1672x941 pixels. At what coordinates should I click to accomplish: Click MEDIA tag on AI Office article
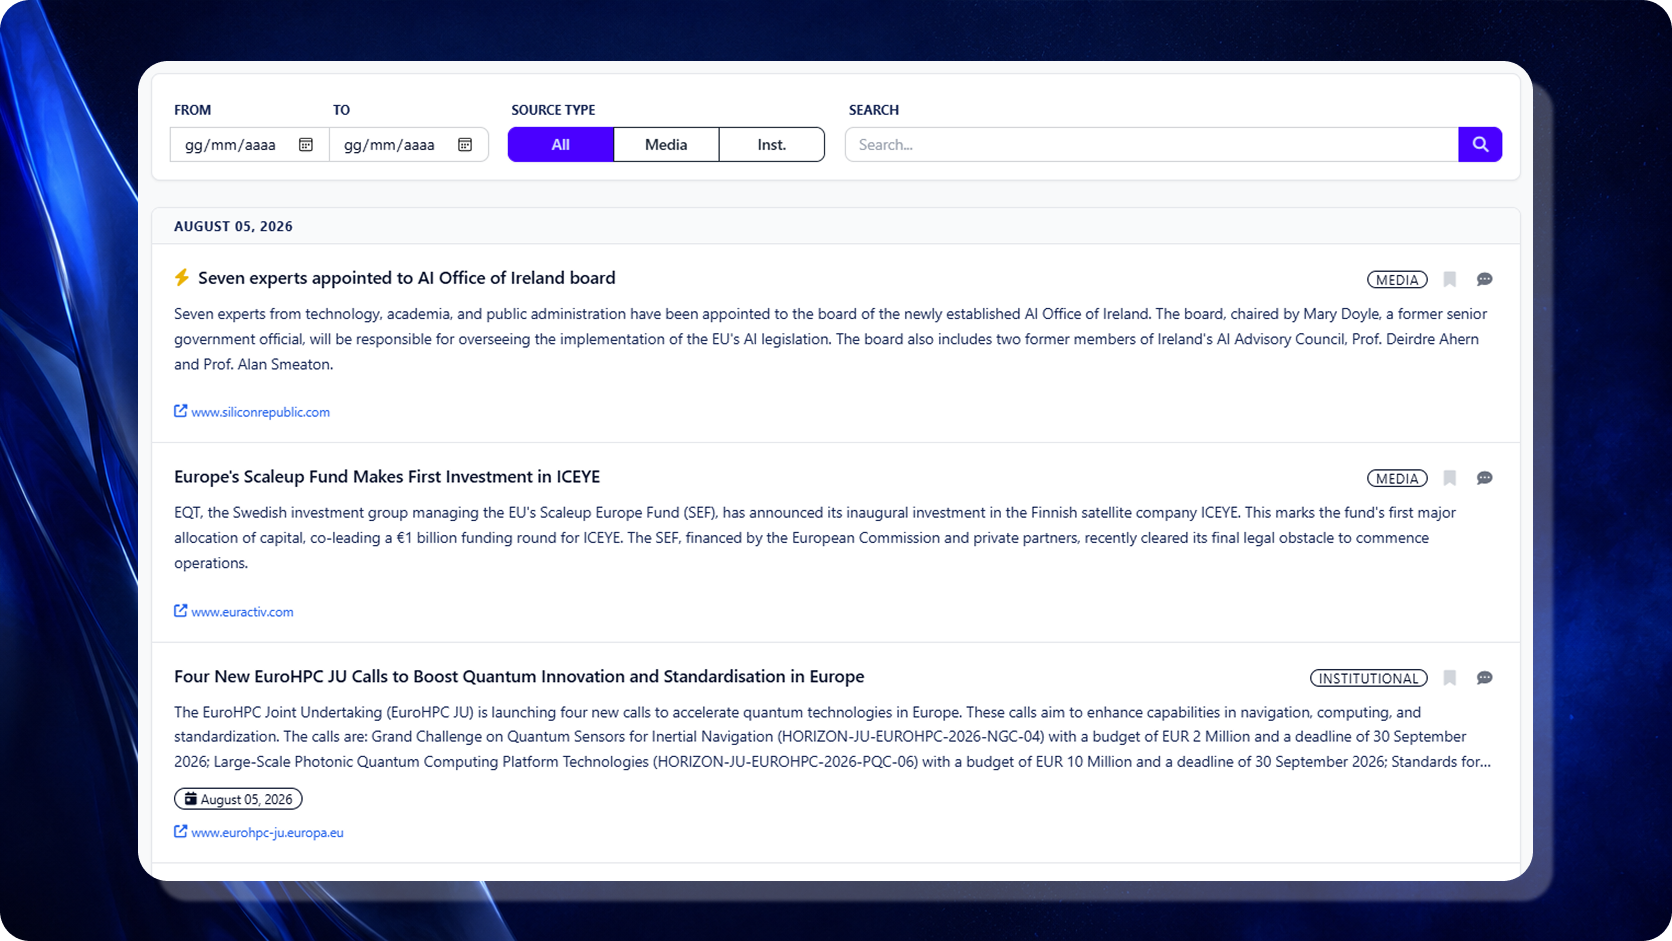pos(1397,280)
